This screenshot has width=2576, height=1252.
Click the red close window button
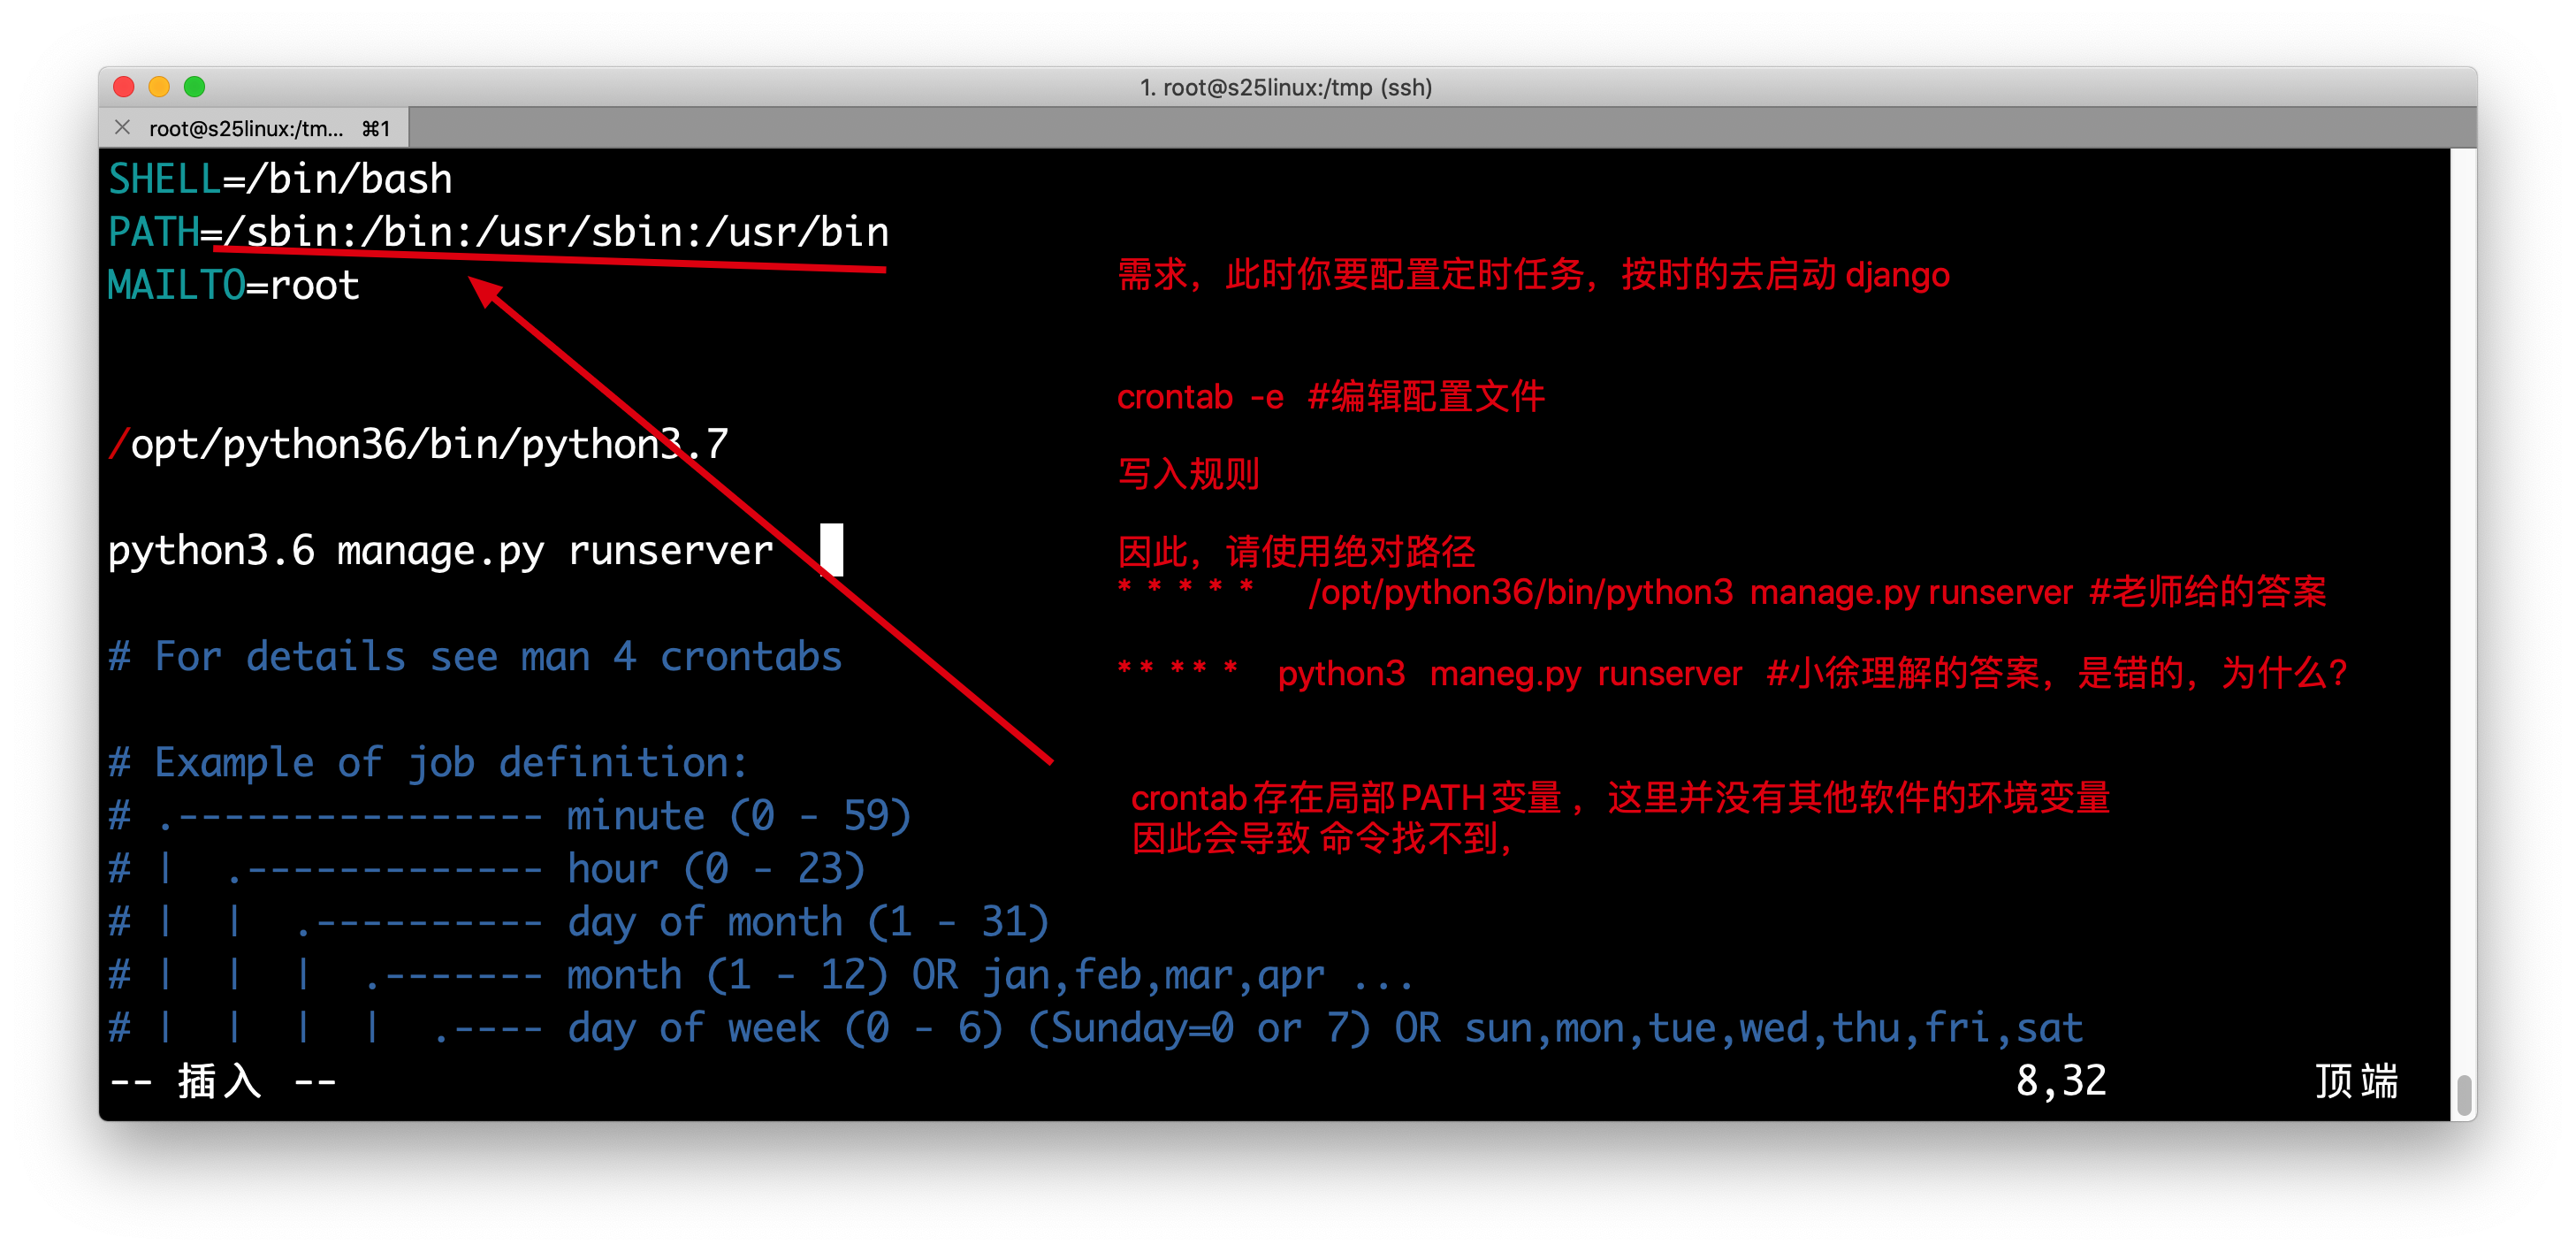pyautogui.click(x=124, y=87)
